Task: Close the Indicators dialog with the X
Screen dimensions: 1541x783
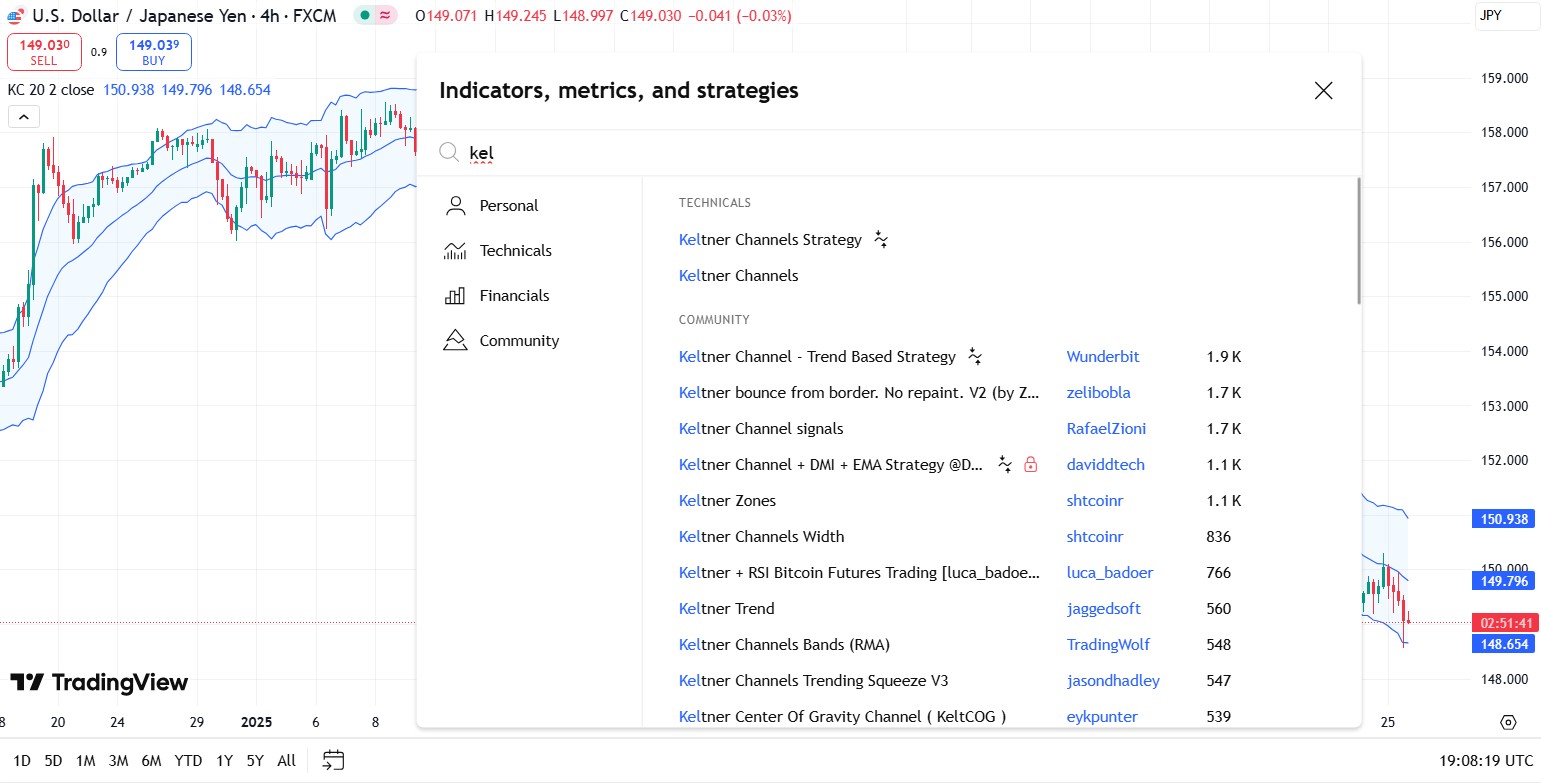Action: point(1323,91)
